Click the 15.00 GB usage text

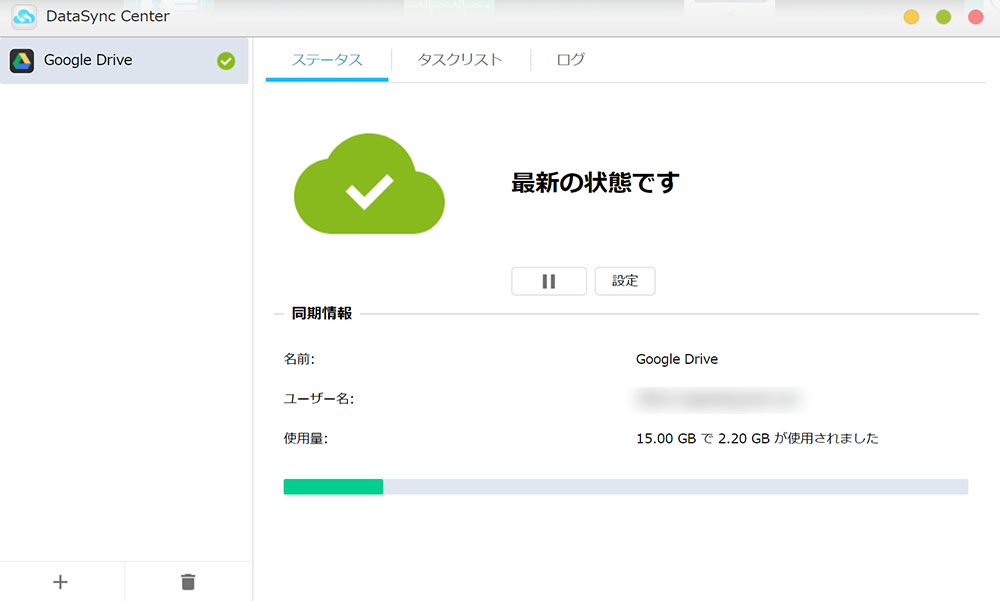(757, 438)
